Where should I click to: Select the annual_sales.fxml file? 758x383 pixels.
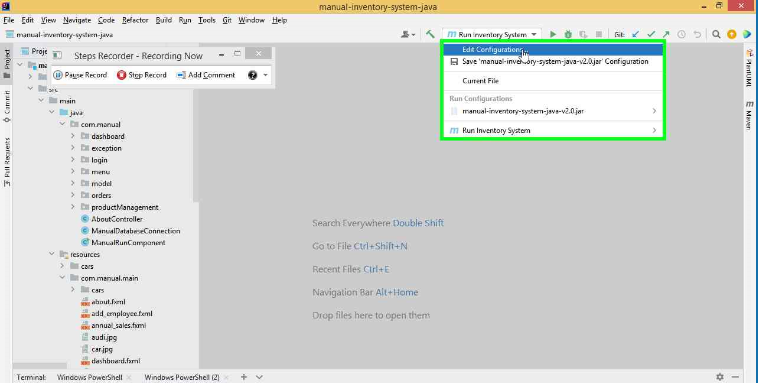119,325
